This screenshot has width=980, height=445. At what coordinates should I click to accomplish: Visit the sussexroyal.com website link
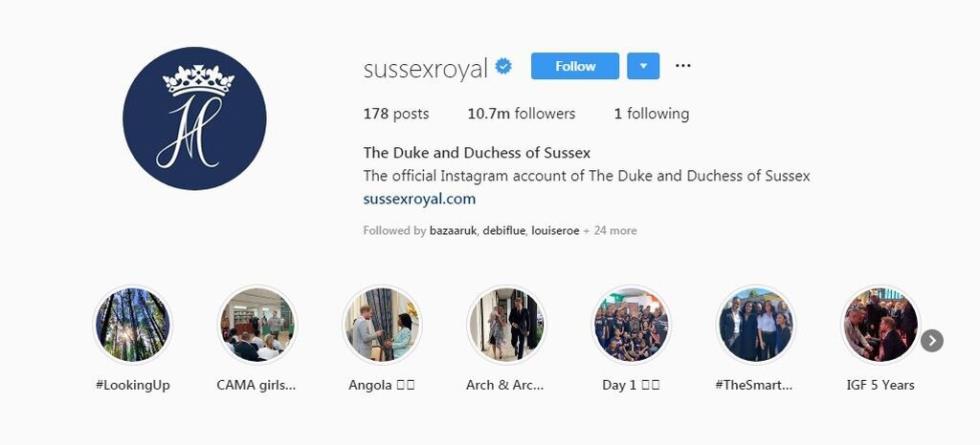(419, 199)
